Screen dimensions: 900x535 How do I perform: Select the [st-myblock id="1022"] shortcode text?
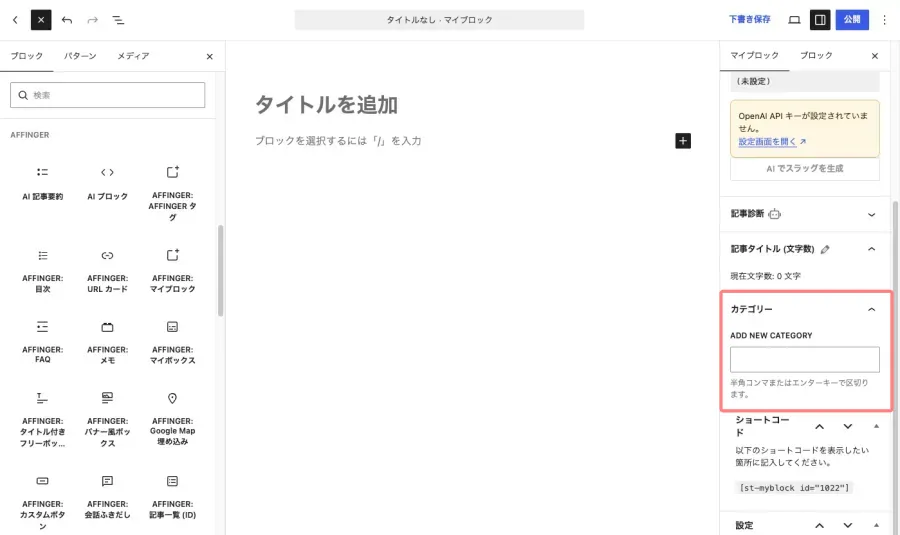pos(794,488)
